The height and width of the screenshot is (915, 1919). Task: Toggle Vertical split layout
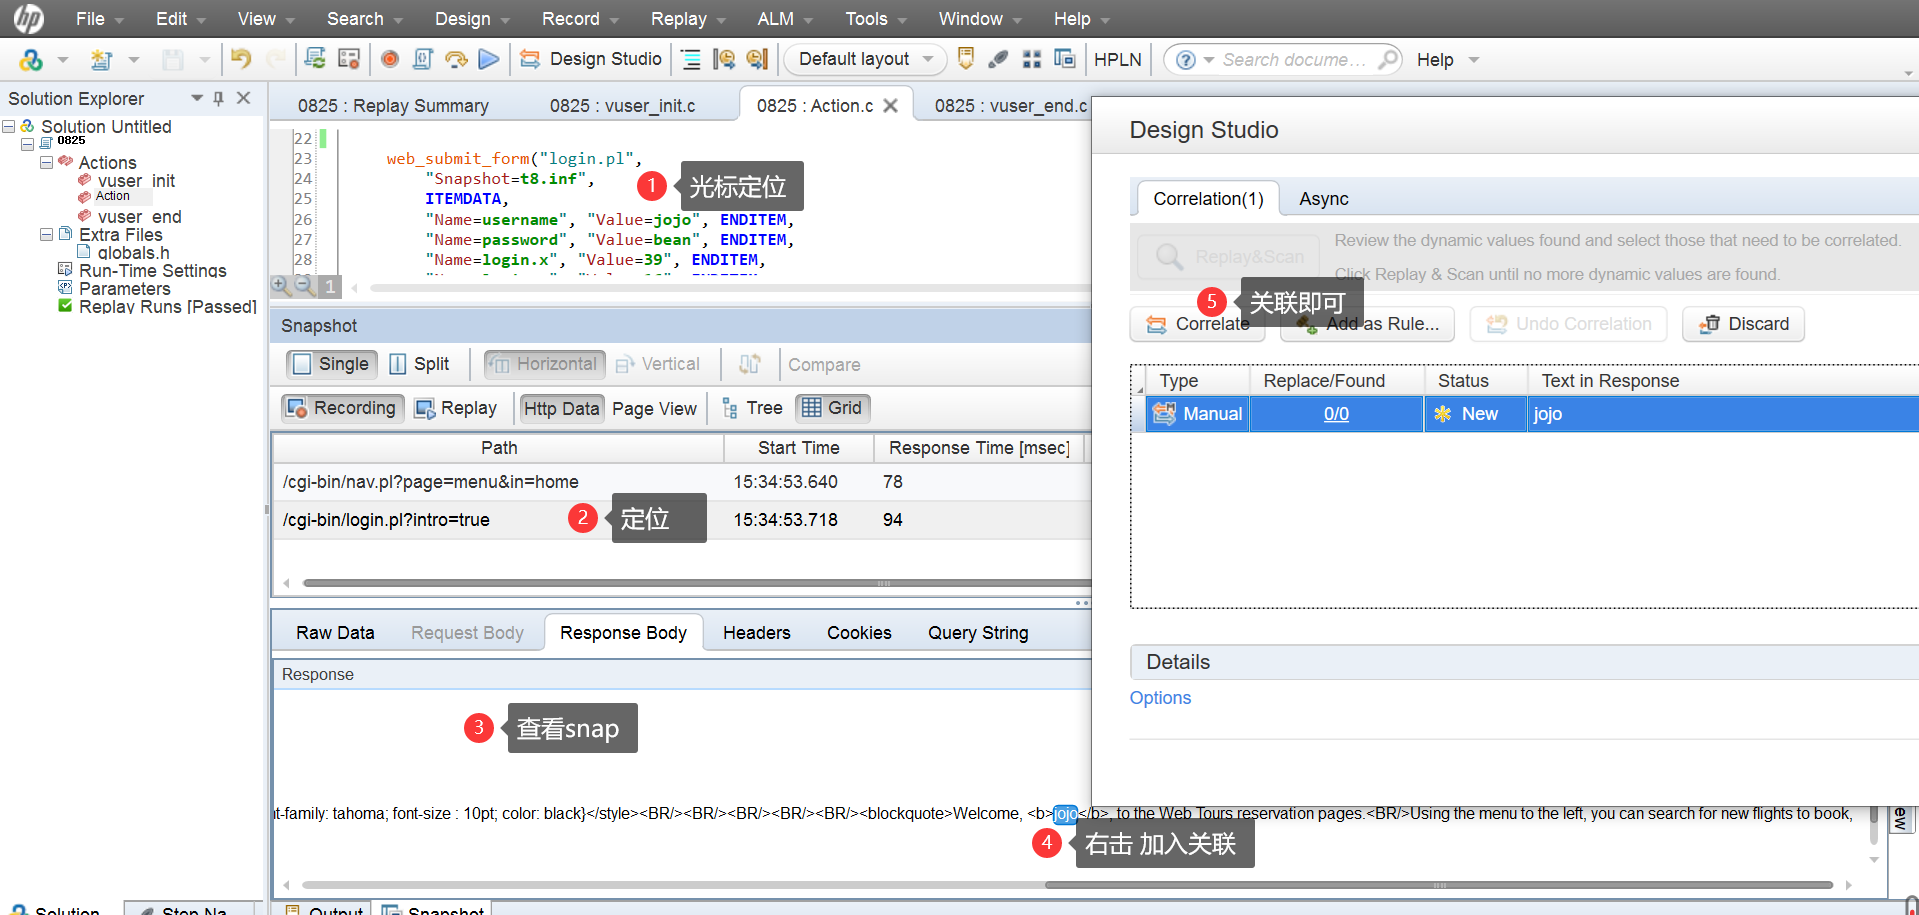coord(658,364)
